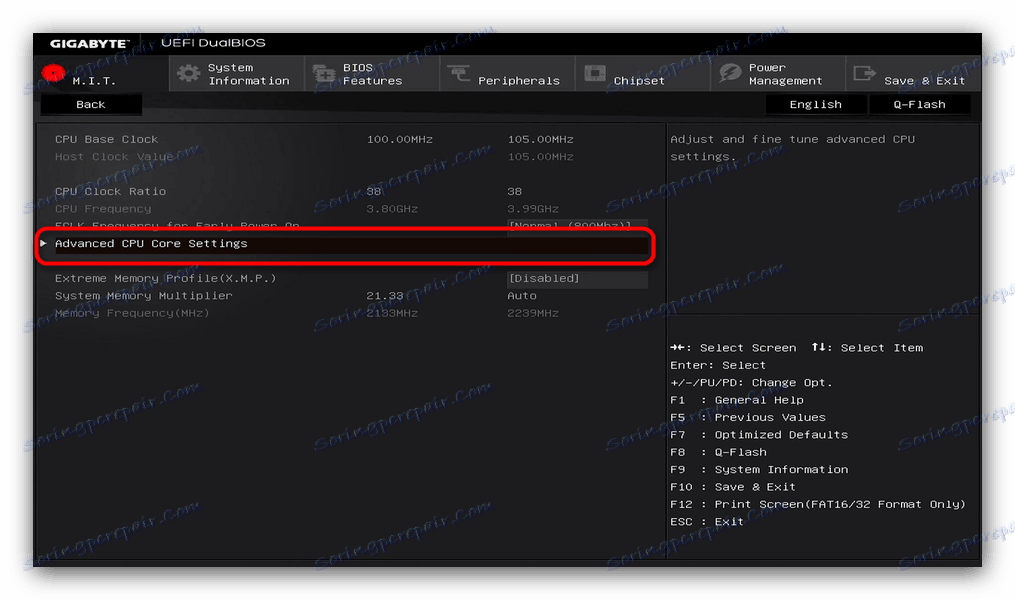Click the Host Clock Value label
This screenshot has height=600, width=1015.
click(x=114, y=157)
